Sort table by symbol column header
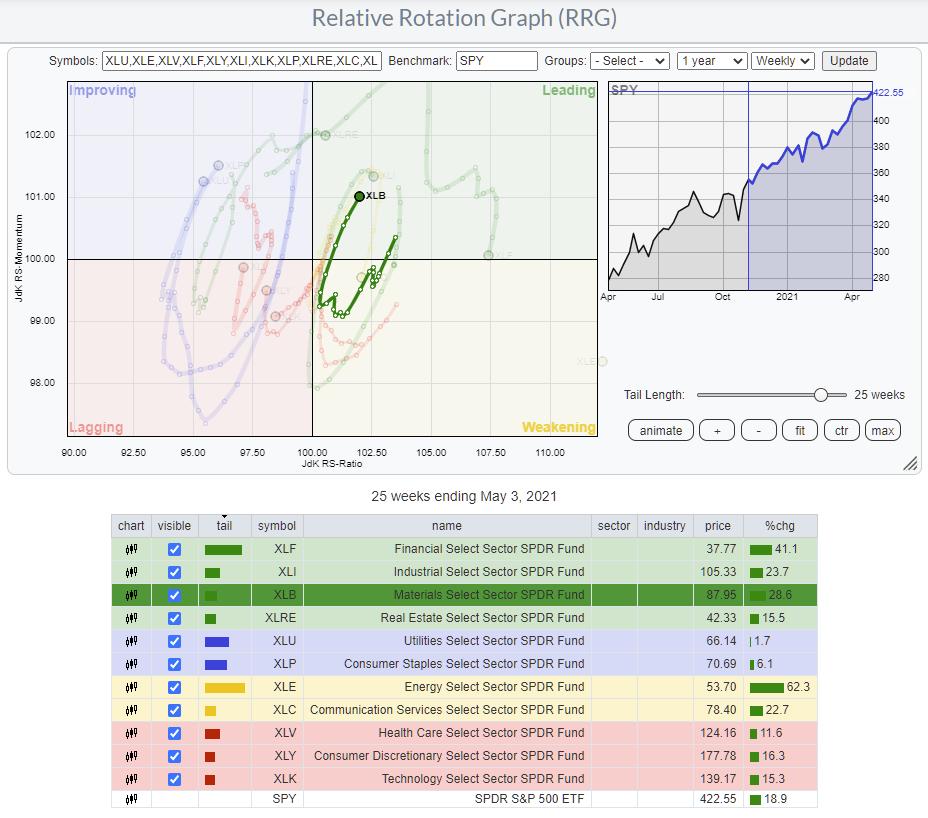928x818 pixels. click(x=276, y=526)
